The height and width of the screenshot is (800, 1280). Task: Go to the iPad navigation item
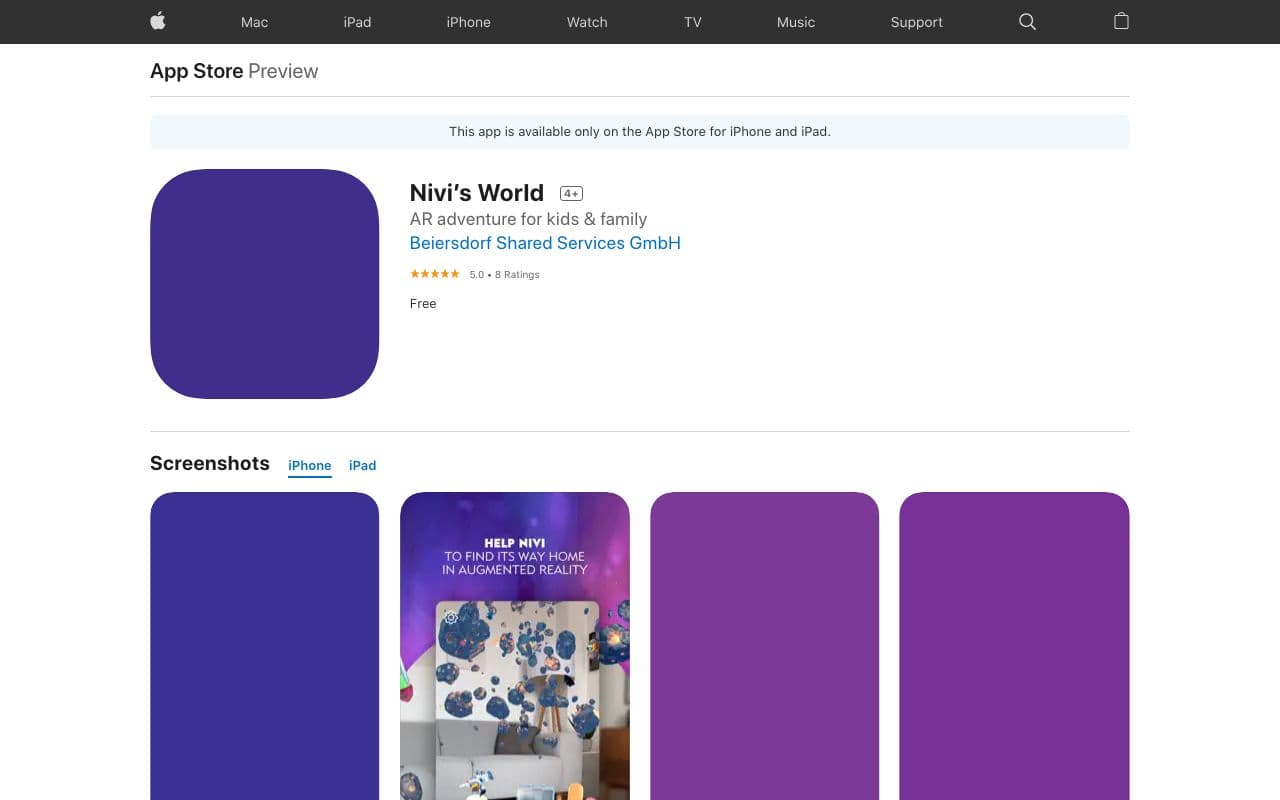(x=357, y=22)
